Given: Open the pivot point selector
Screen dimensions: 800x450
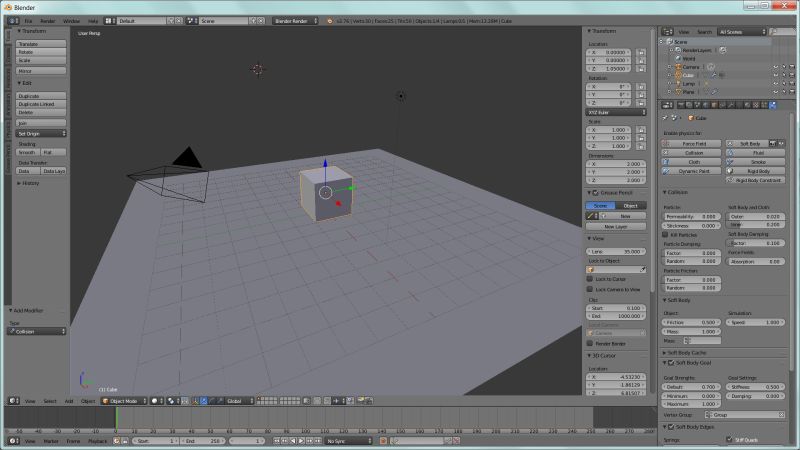Looking at the screenshot, I should pos(173,401).
